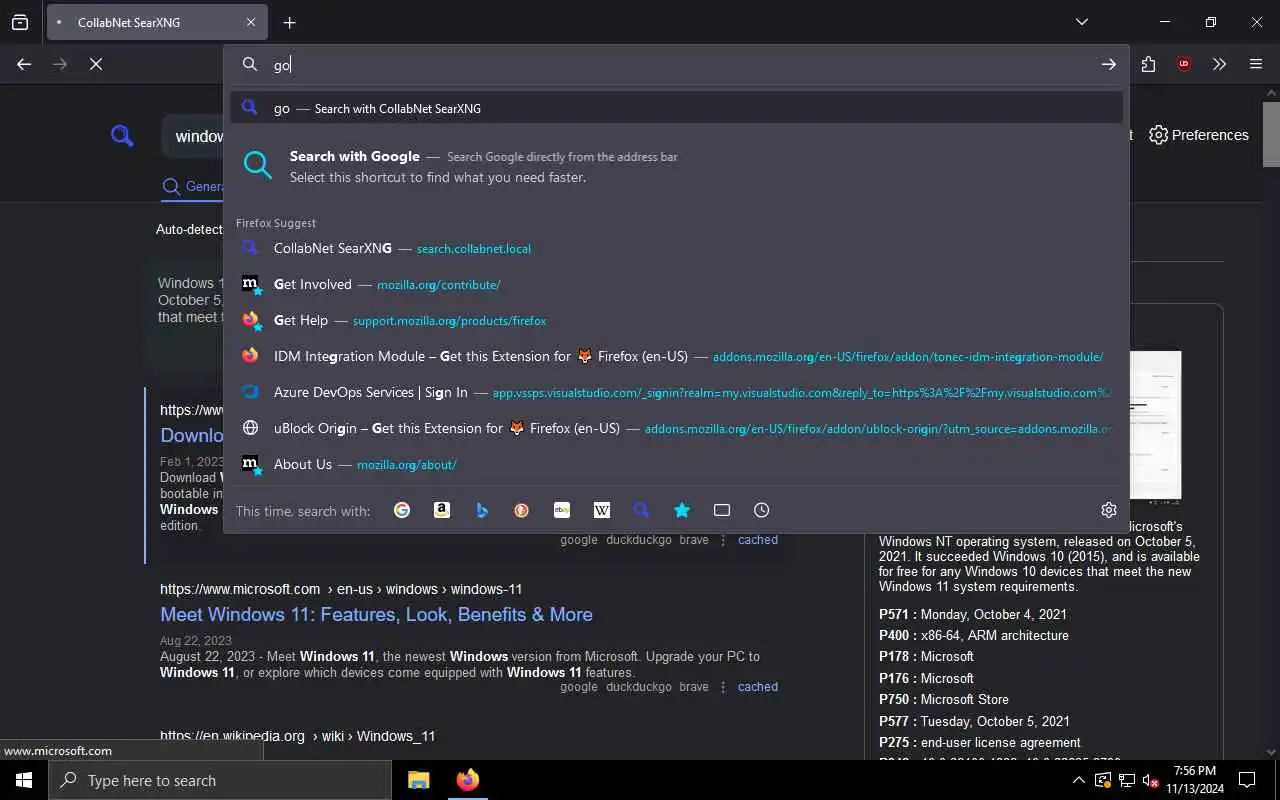The image size is (1280, 800).
Task: Search this time with Bing
Action: point(482,510)
